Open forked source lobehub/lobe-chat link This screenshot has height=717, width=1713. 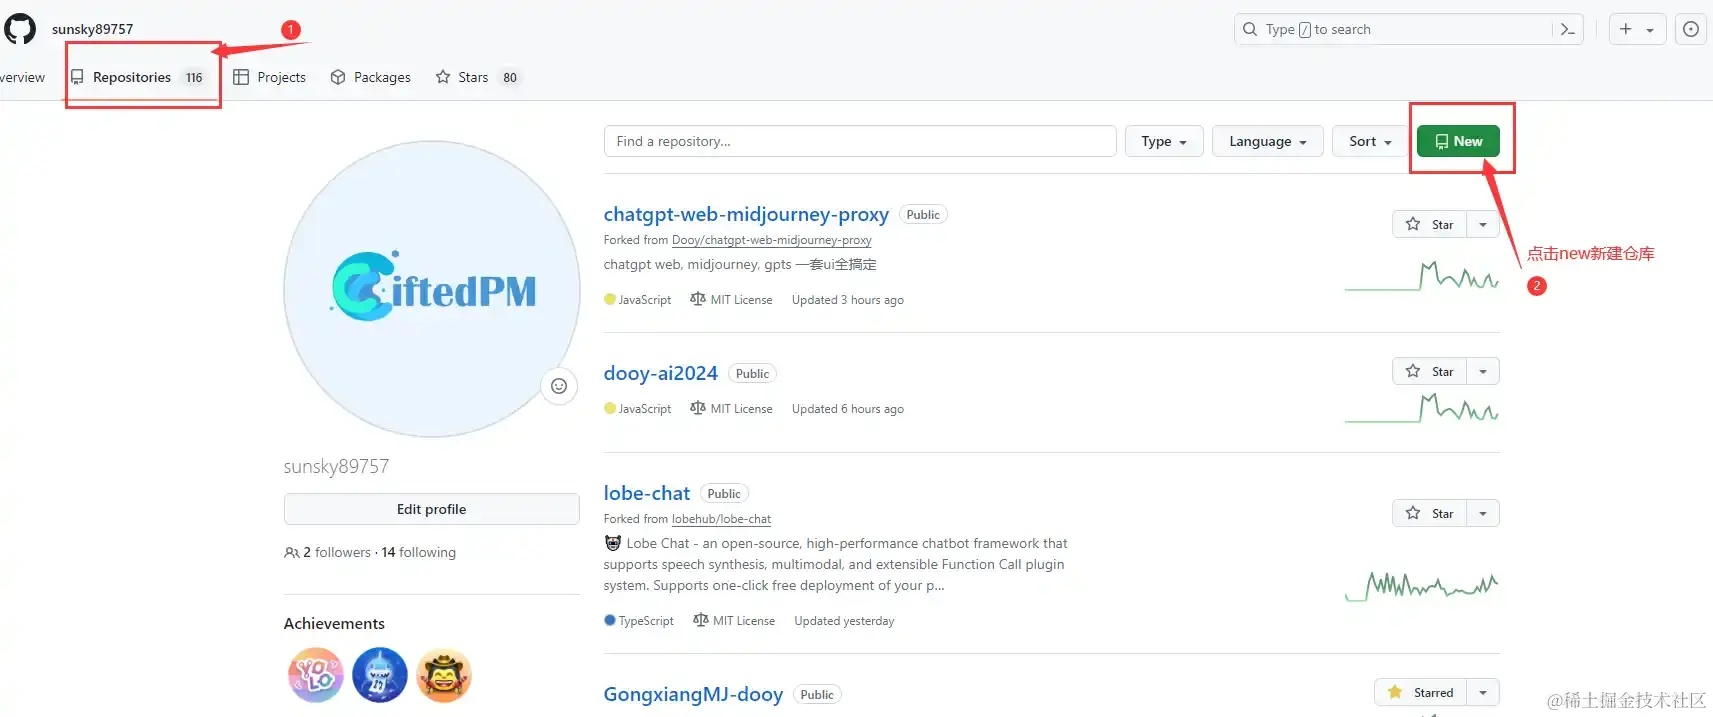click(721, 519)
